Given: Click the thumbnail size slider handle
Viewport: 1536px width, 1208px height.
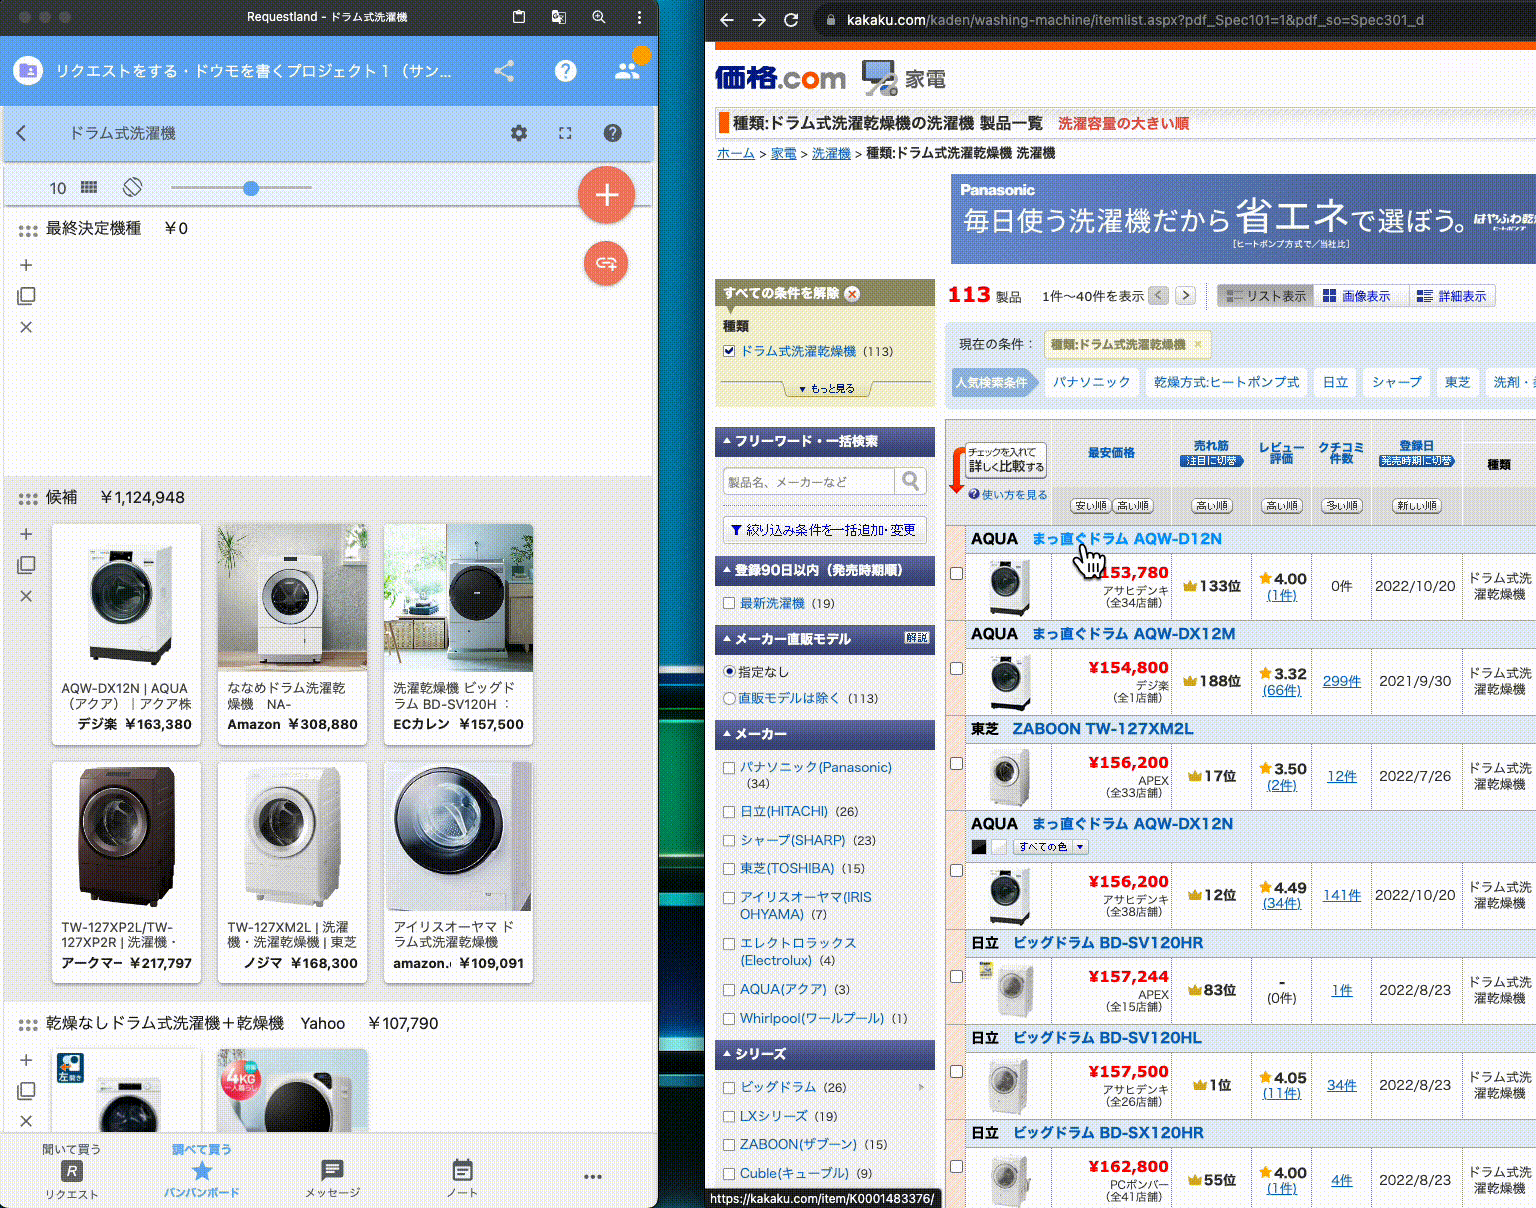Looking at the screenshot, I should (x=251, y=188).
